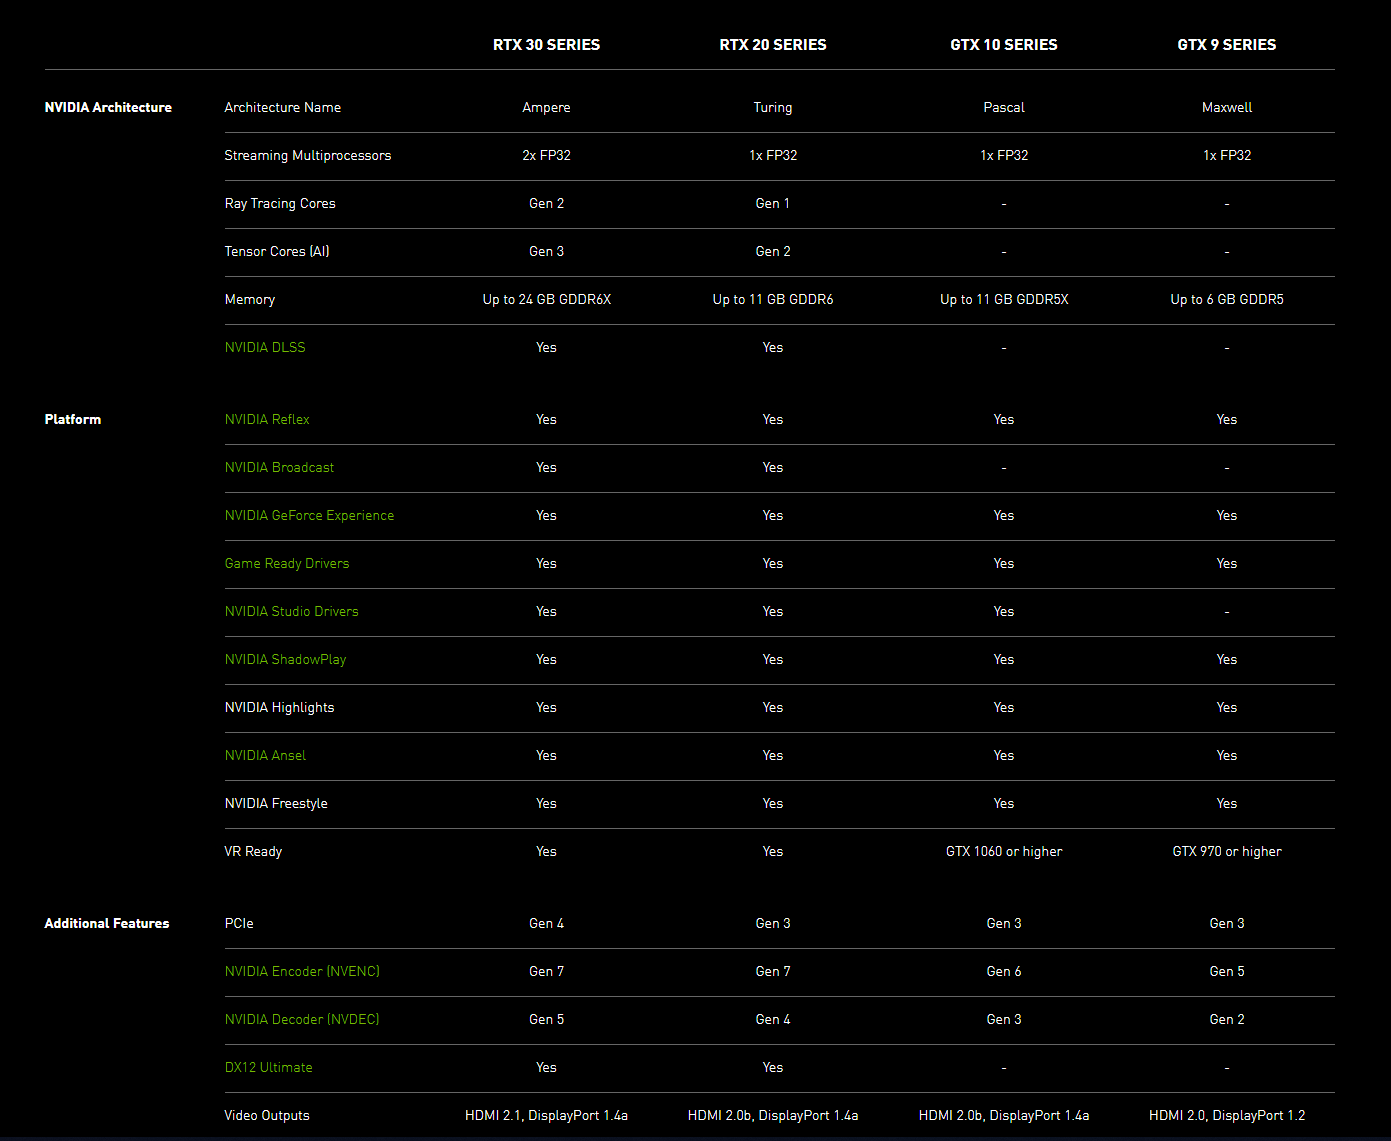Image resolution: width=1391 pixels, height=1141 pixels.
Task: Click the NVIDIA Freestyle row label
Action: 276,803
